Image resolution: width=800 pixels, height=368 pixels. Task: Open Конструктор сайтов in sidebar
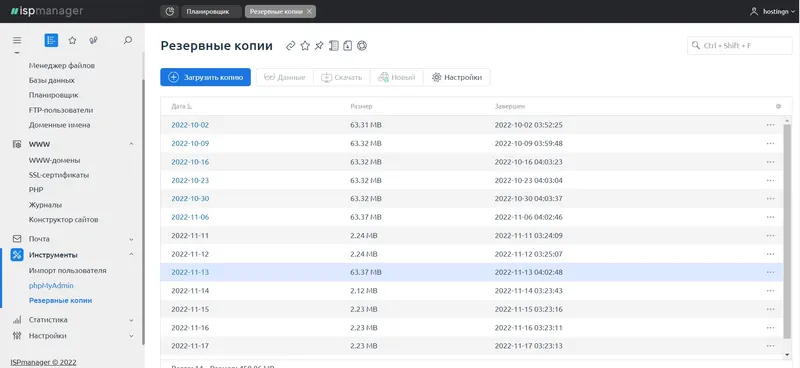[x=63, y=219]
